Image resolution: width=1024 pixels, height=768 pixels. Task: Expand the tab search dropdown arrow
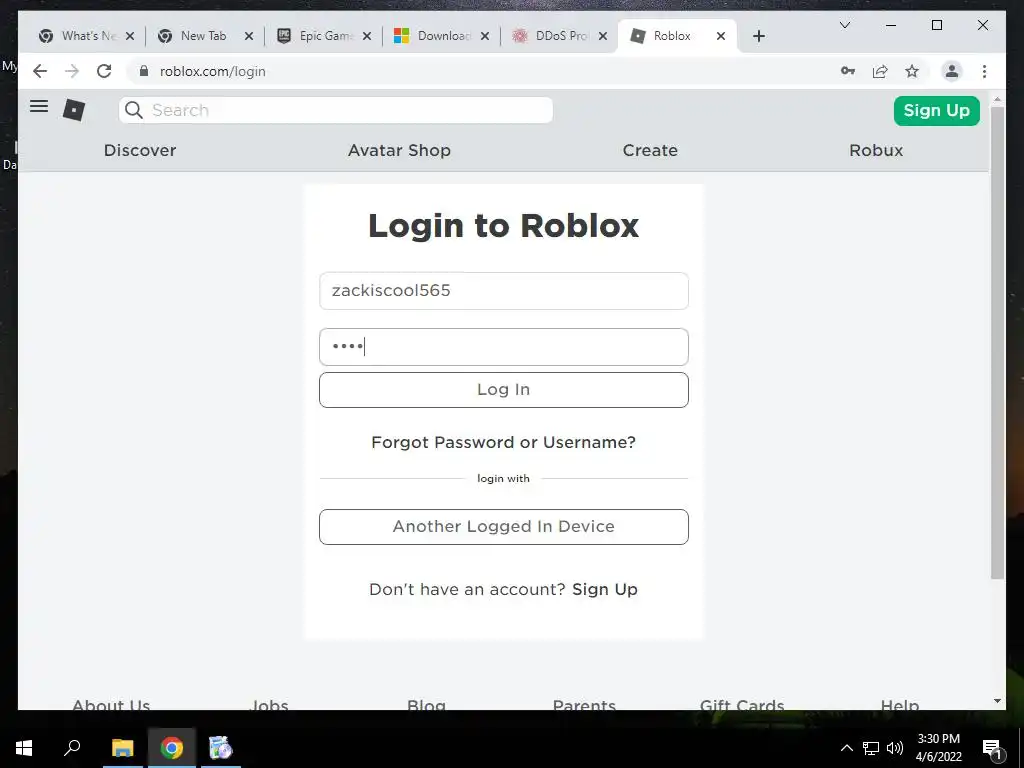(x=844, y=25)
